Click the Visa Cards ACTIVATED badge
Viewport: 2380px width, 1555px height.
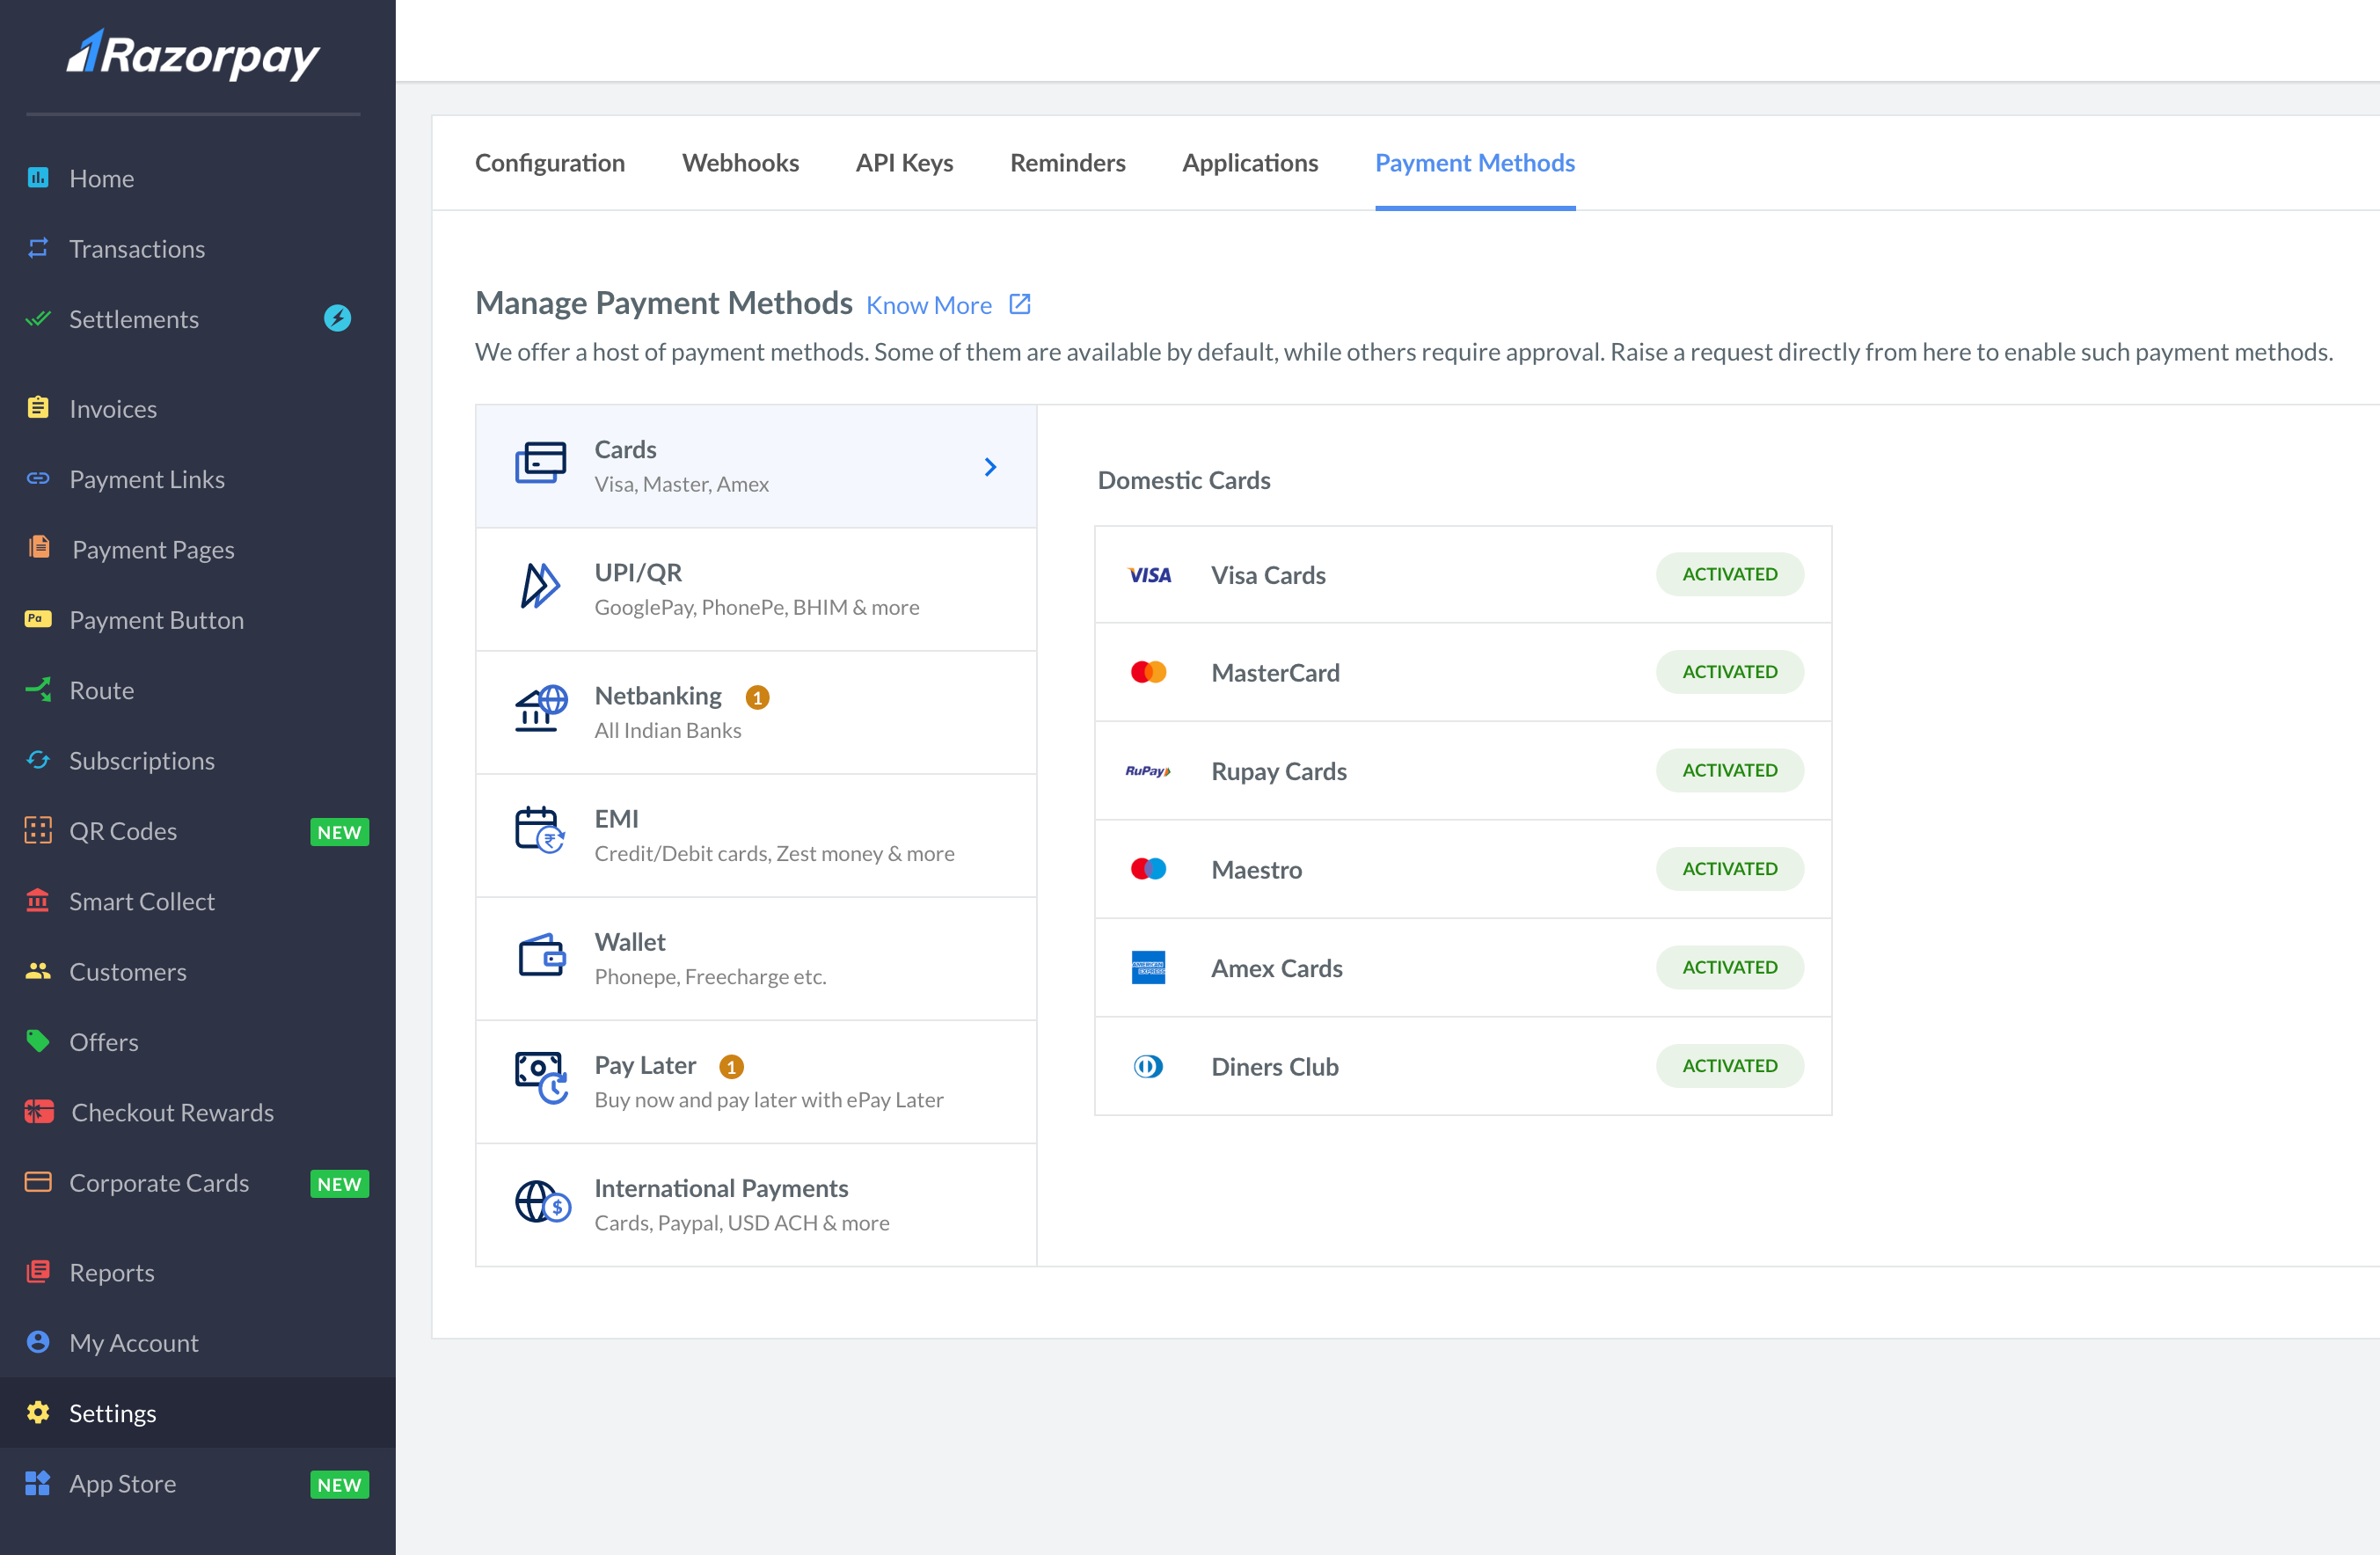point(1729,574)
